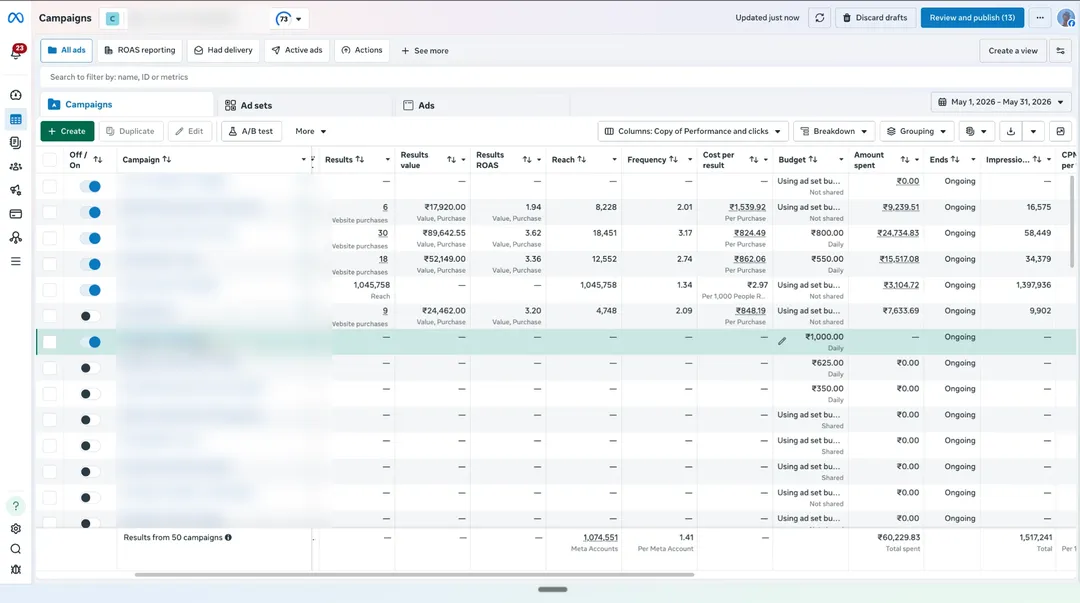Screen dimensions: 1080x603
Task: Open the 30 results link
Action: (x=382, y=233)
